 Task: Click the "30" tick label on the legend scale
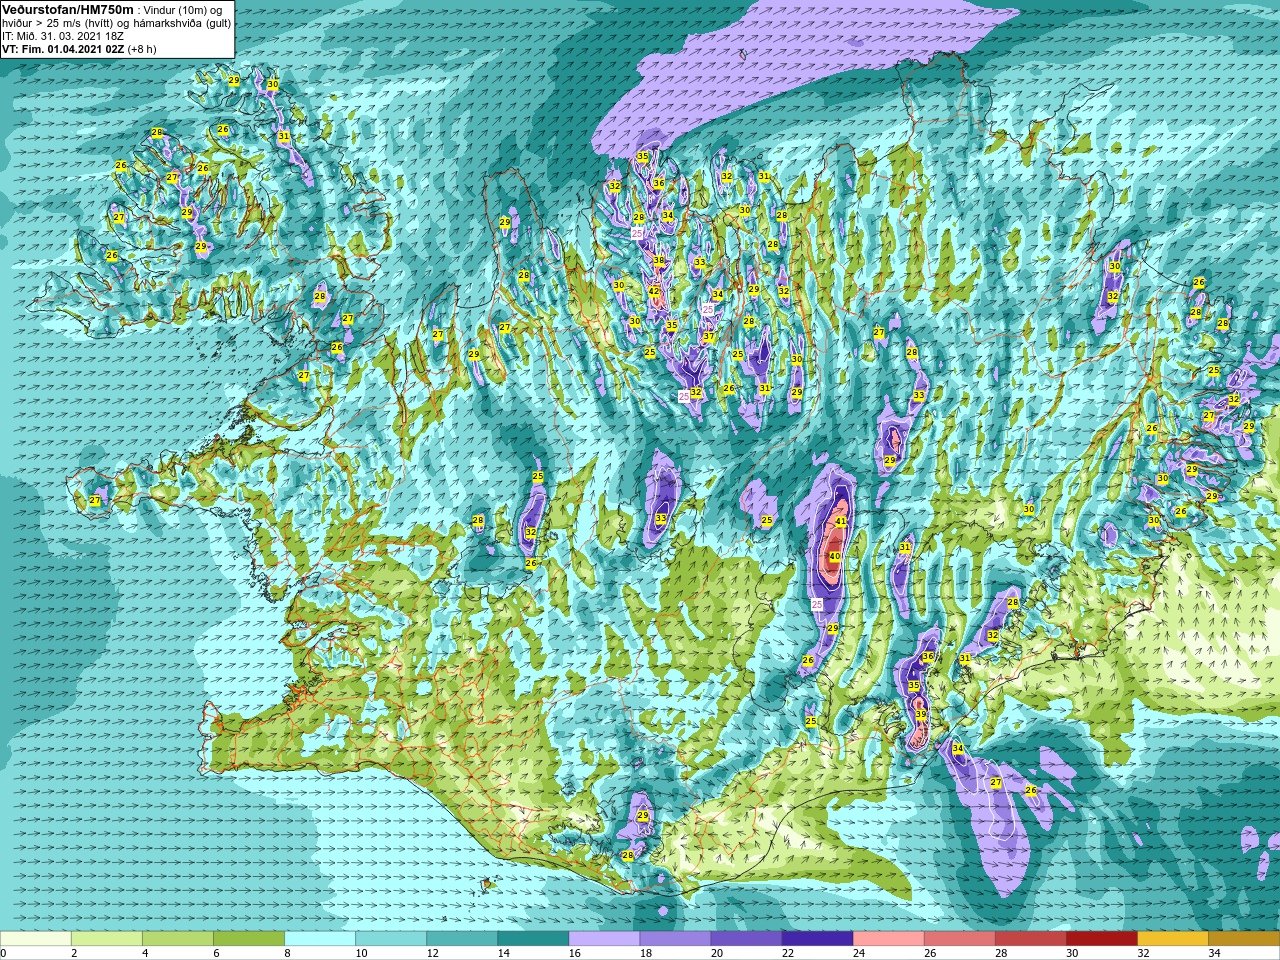[x=1071, y=953]
